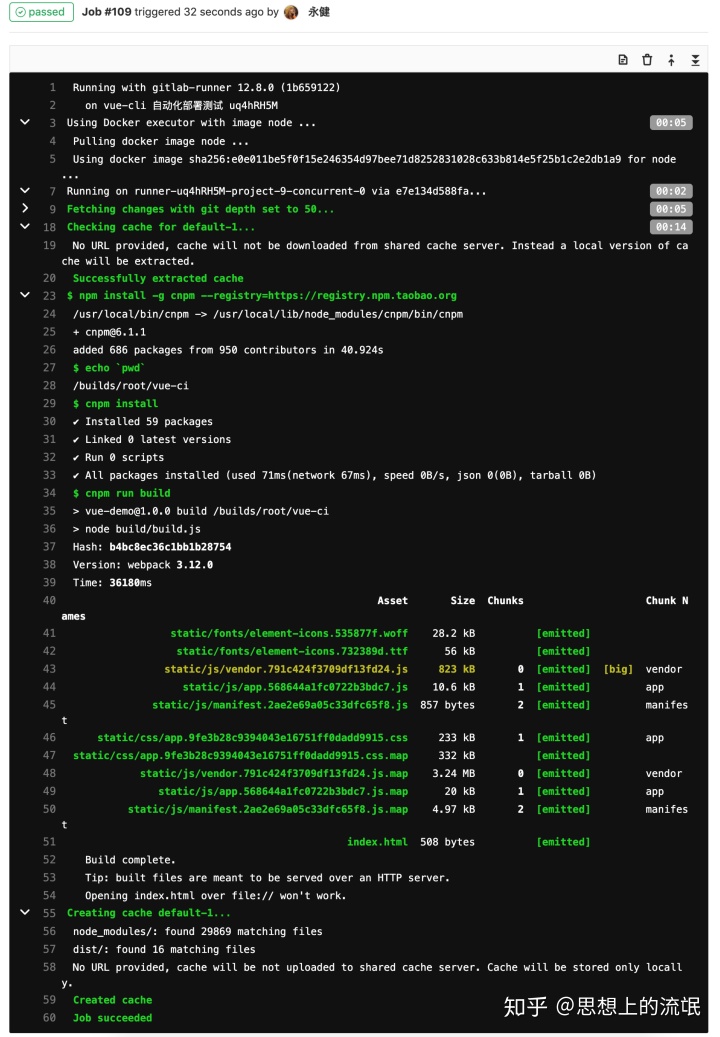Click static/js/vendor.791c424f3709df13fd24.js asset name
720x1037 pixels.
click(x=286, y=669)
